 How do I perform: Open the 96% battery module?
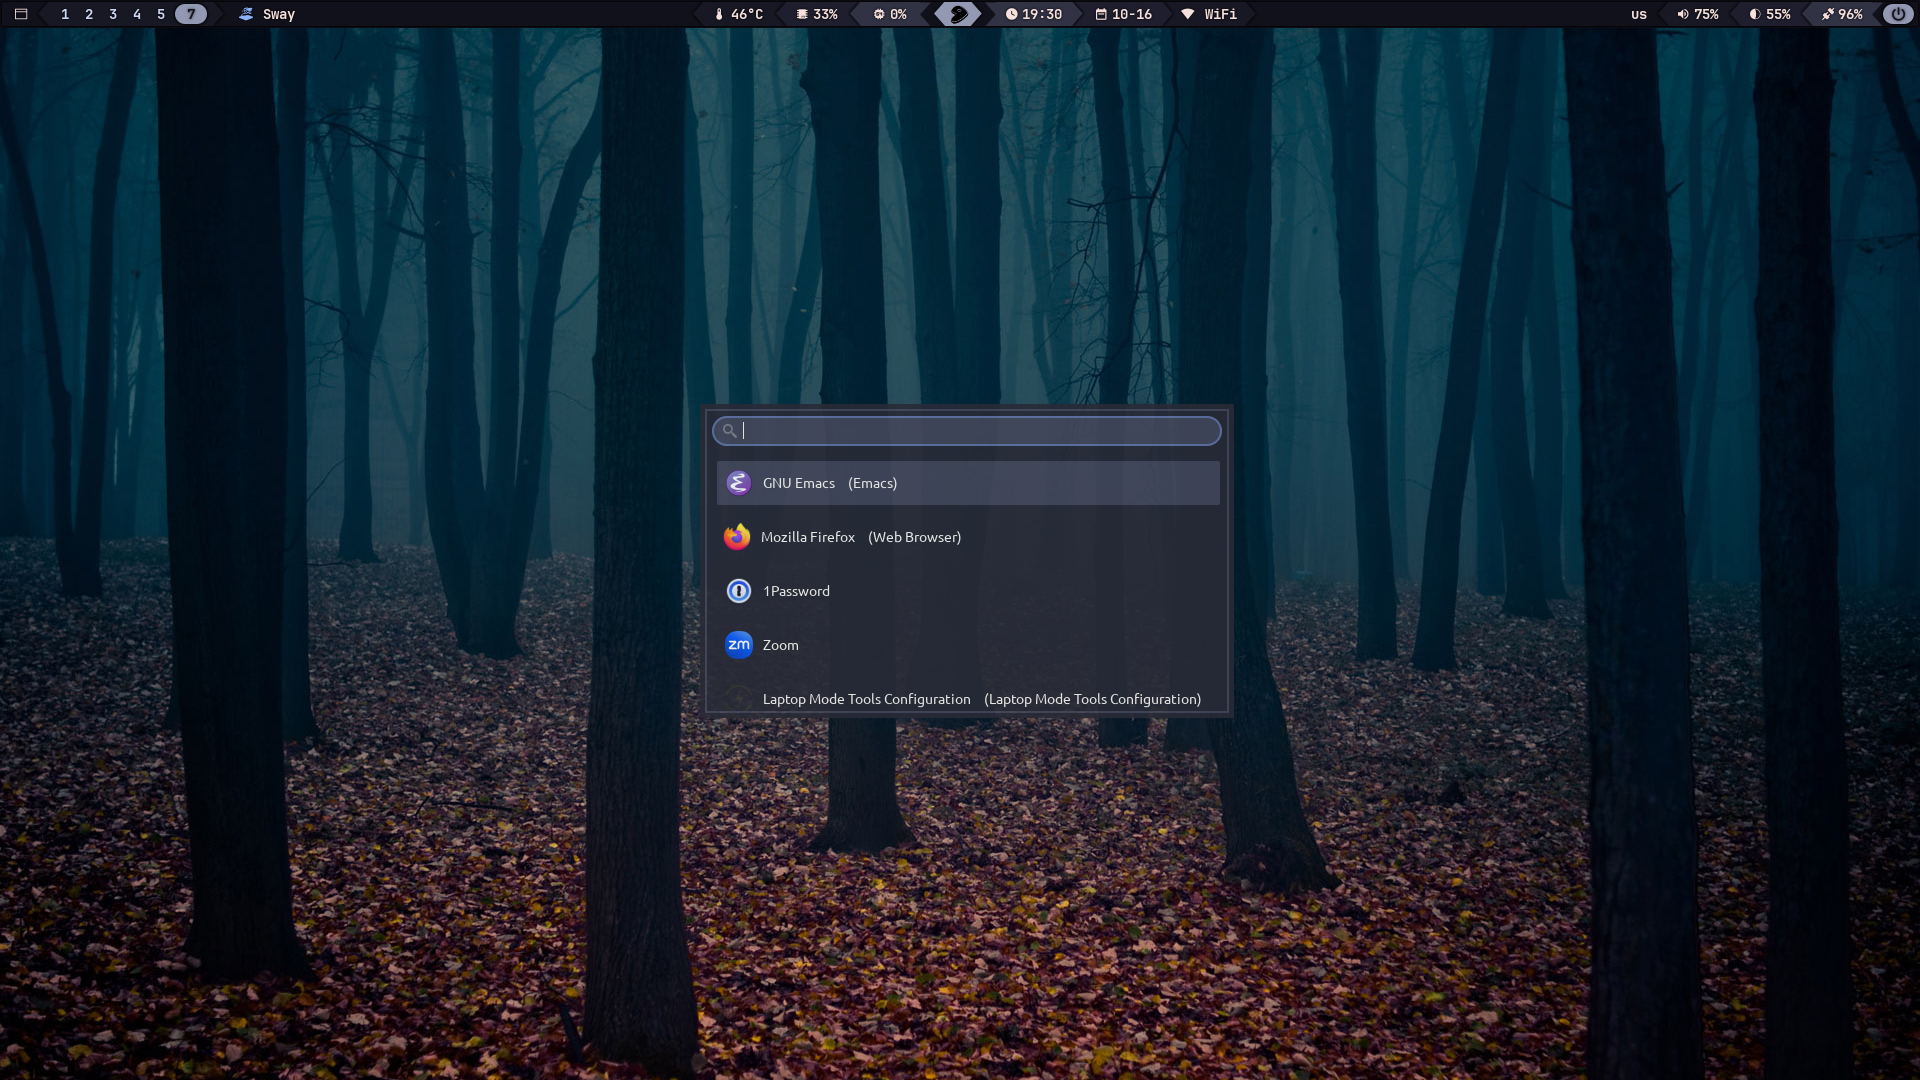click(x=1851, y=14)
